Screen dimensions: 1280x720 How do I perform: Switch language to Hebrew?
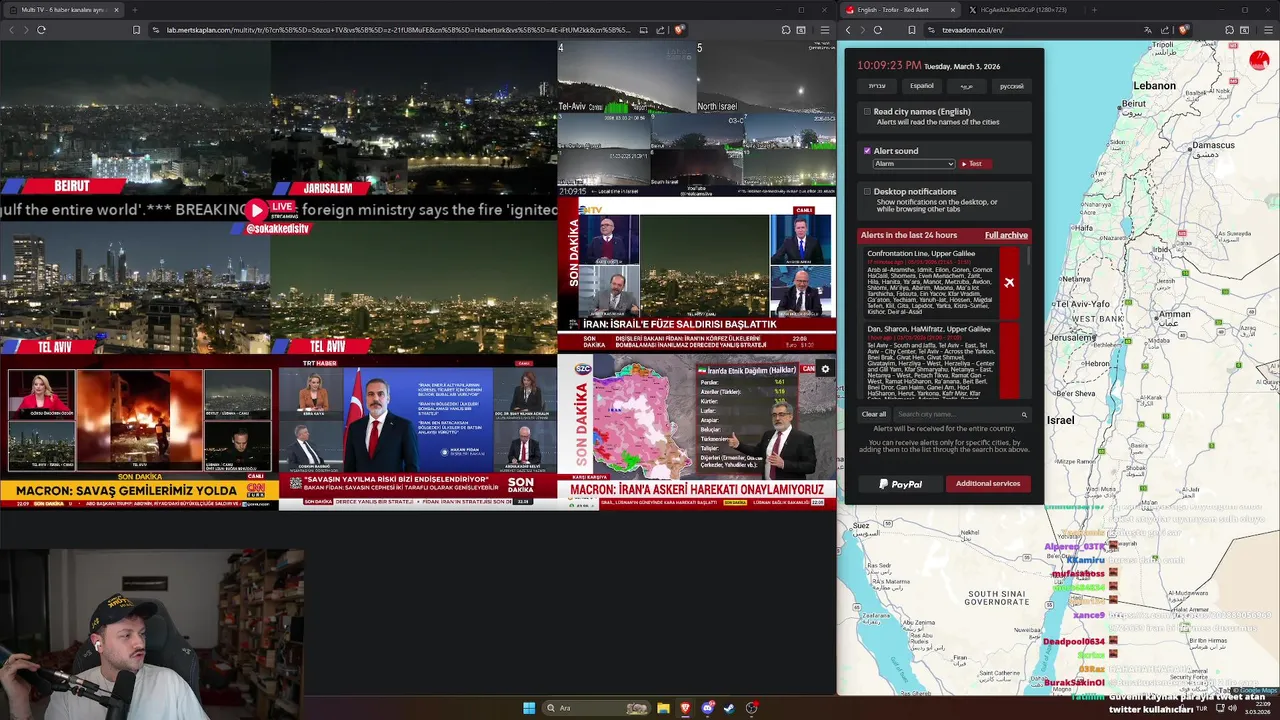pyautogui.click(x=877, y=86)
